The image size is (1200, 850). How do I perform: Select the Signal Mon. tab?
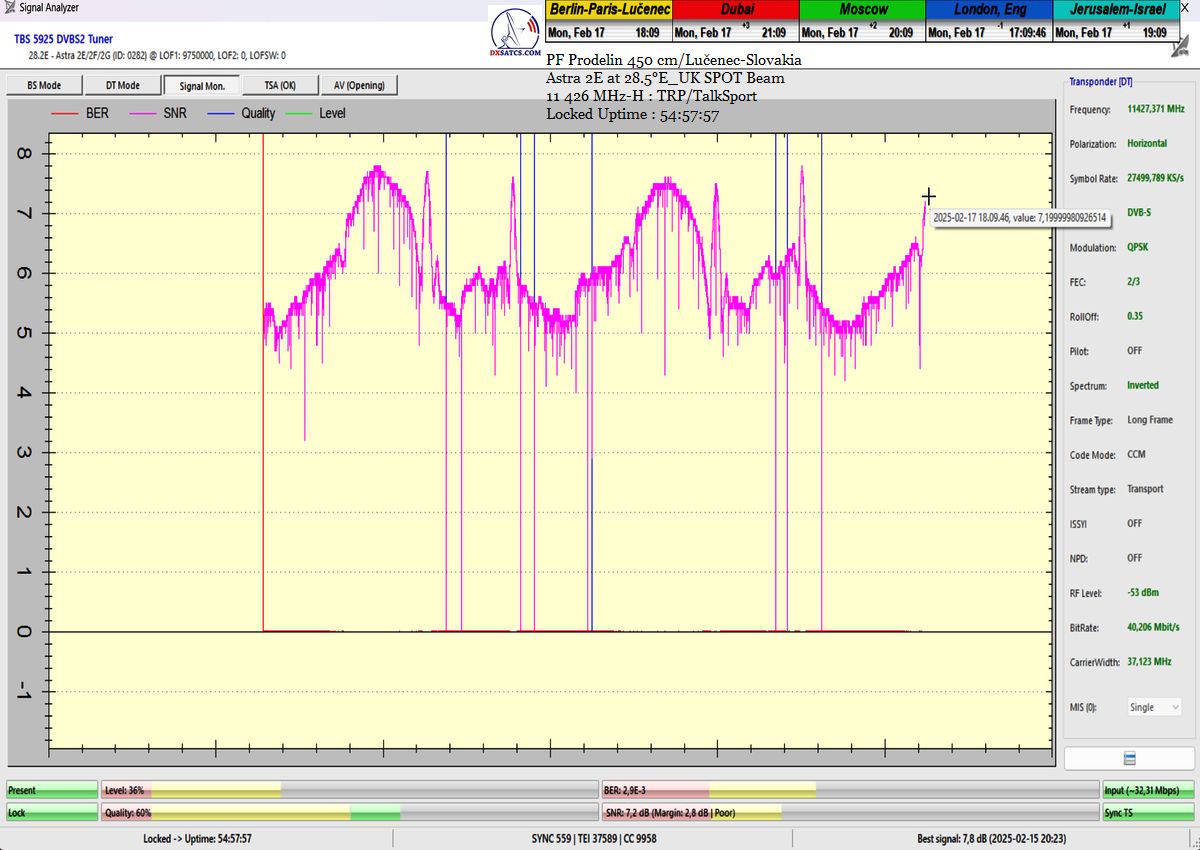coord(201,86)
